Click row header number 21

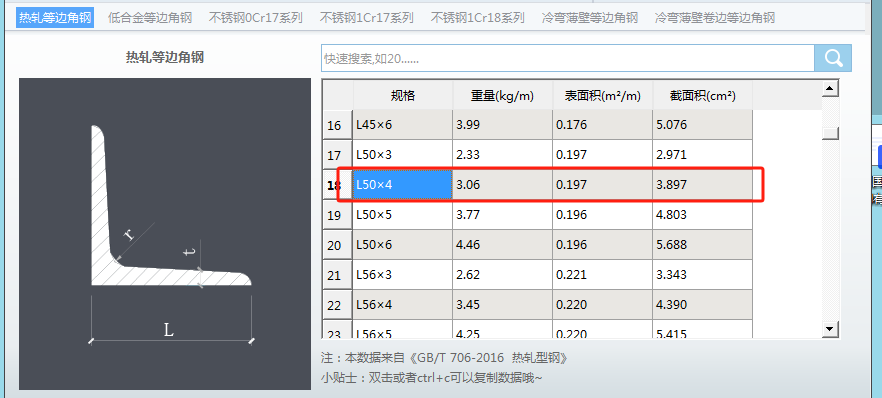pyautogui.click(x=337, y=275)
